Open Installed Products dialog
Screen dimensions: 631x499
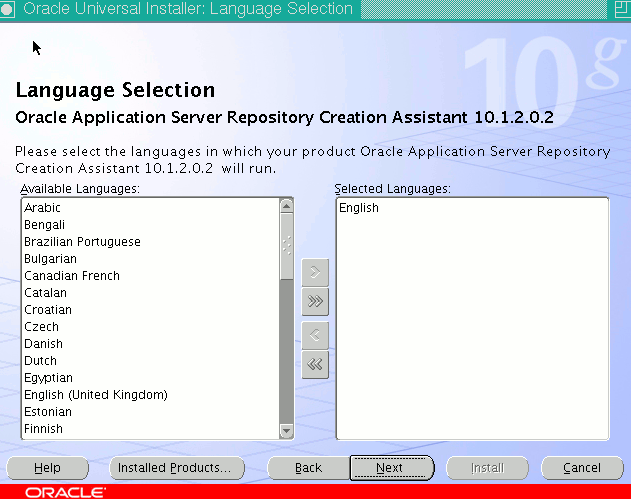click(x=177, y=468)
